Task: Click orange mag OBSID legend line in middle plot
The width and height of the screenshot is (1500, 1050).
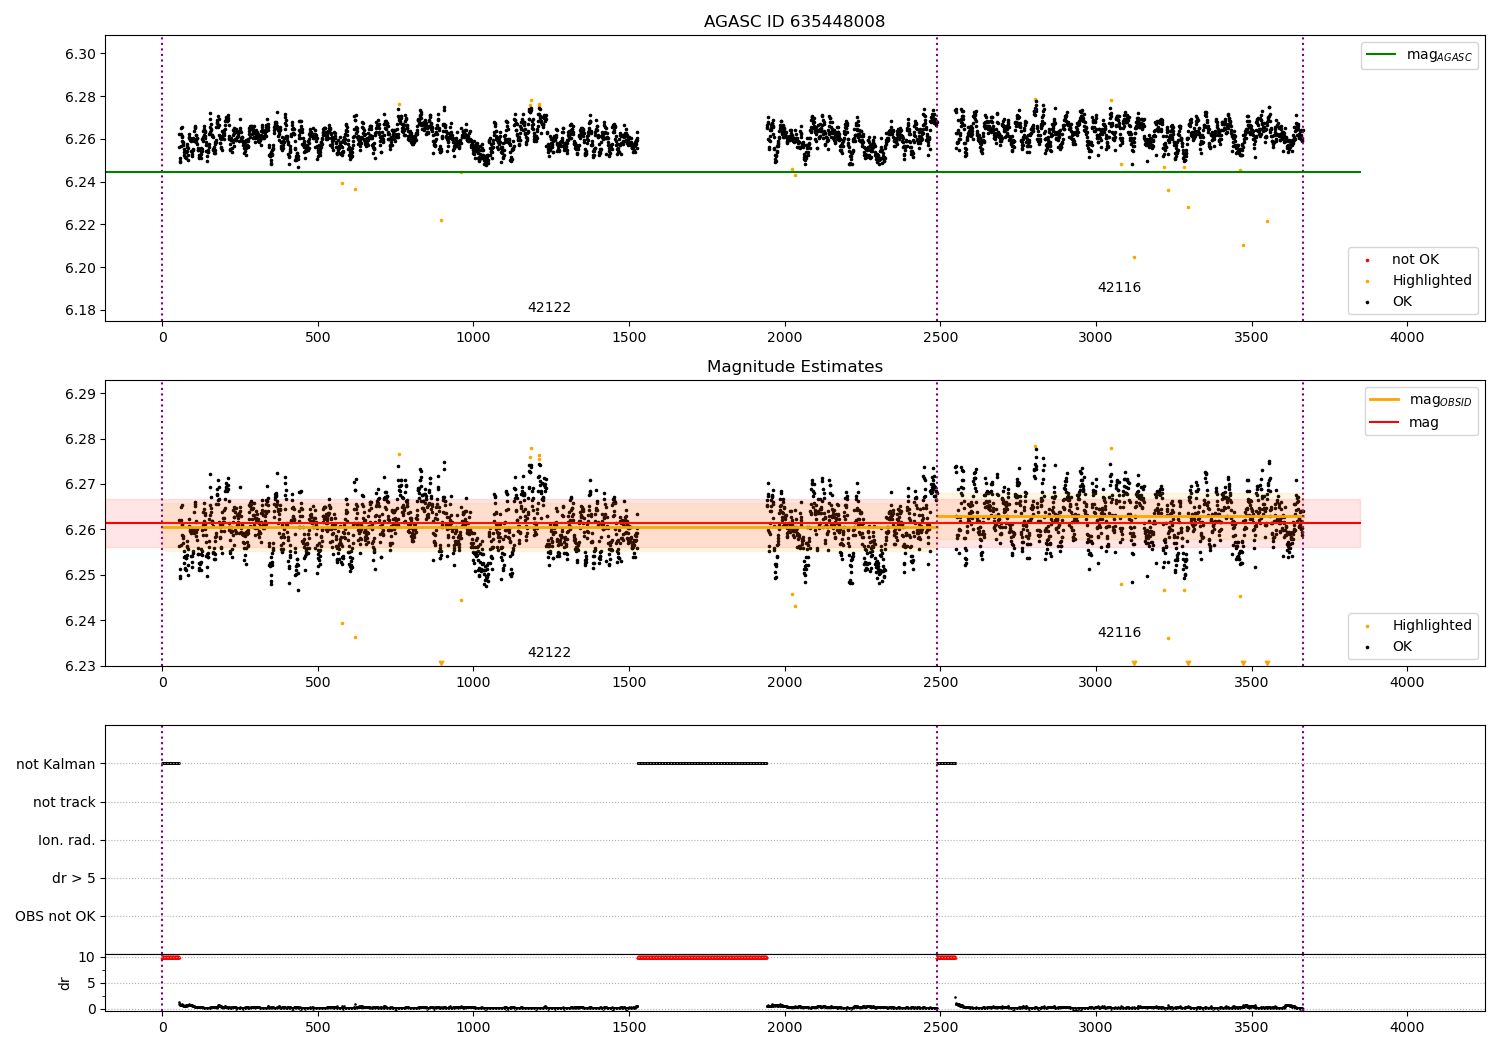Action: pos(1385,400)
